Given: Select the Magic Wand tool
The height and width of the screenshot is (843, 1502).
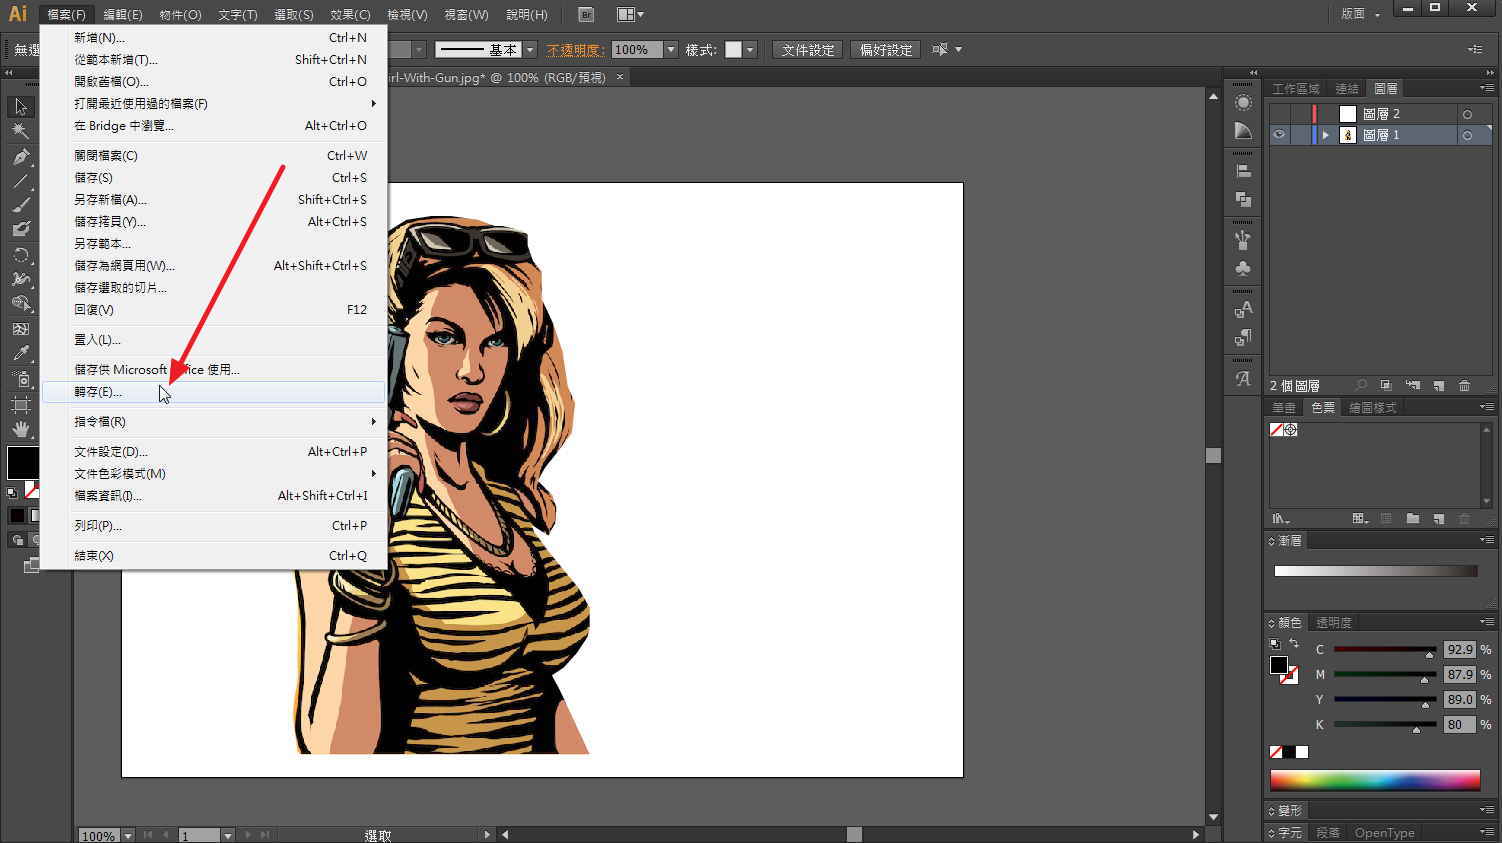Looking at the screenshot, I should point(21,131).
